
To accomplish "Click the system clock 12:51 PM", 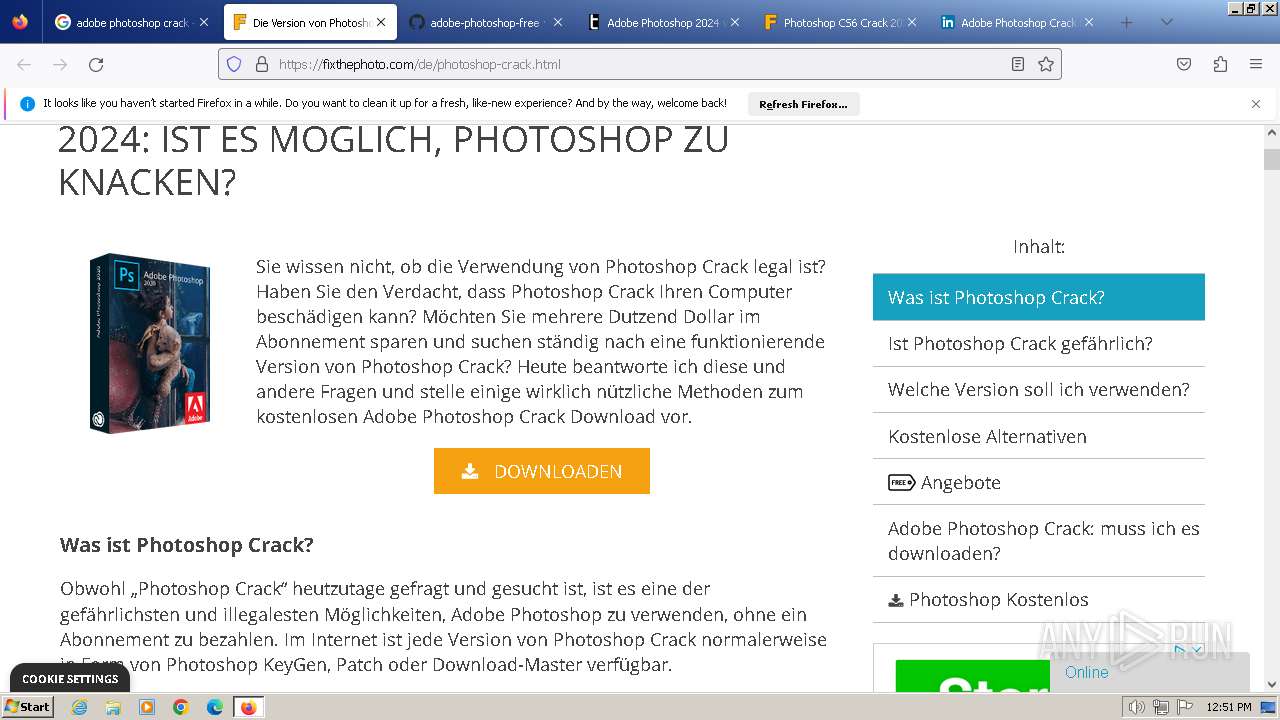I will (1229, 707).
